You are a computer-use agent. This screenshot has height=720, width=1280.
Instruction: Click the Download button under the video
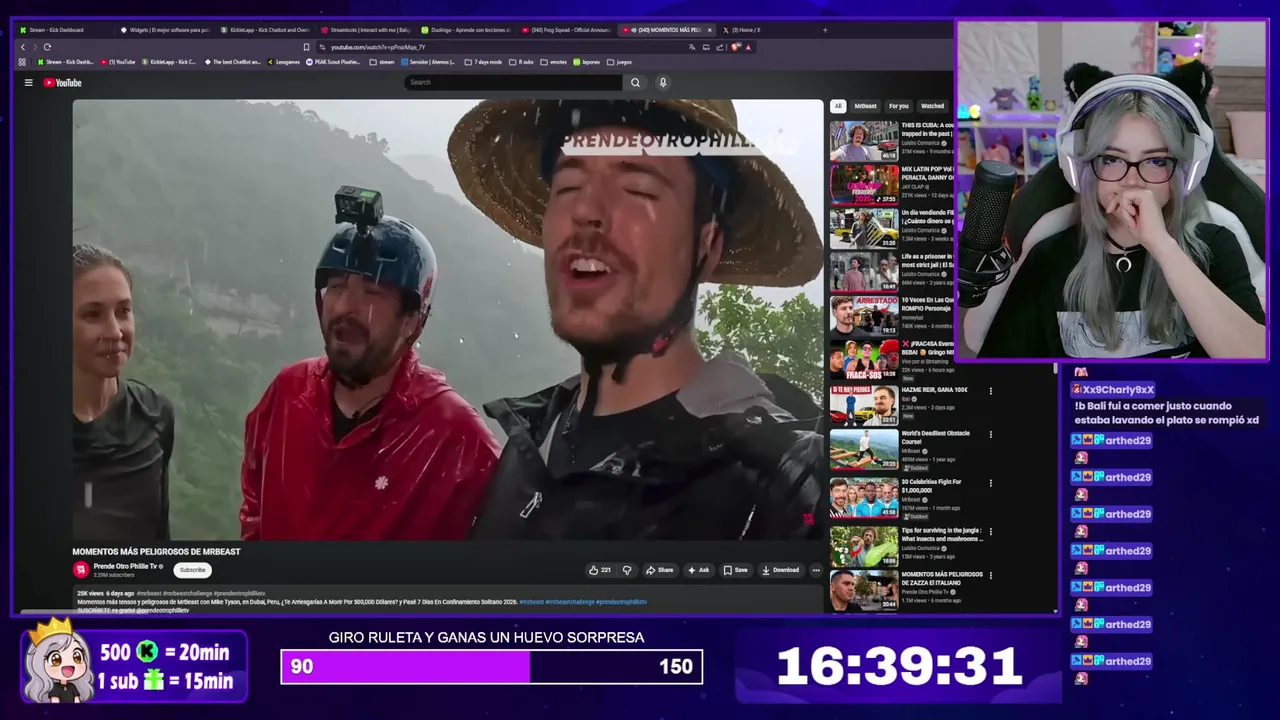tap(780, 570)
